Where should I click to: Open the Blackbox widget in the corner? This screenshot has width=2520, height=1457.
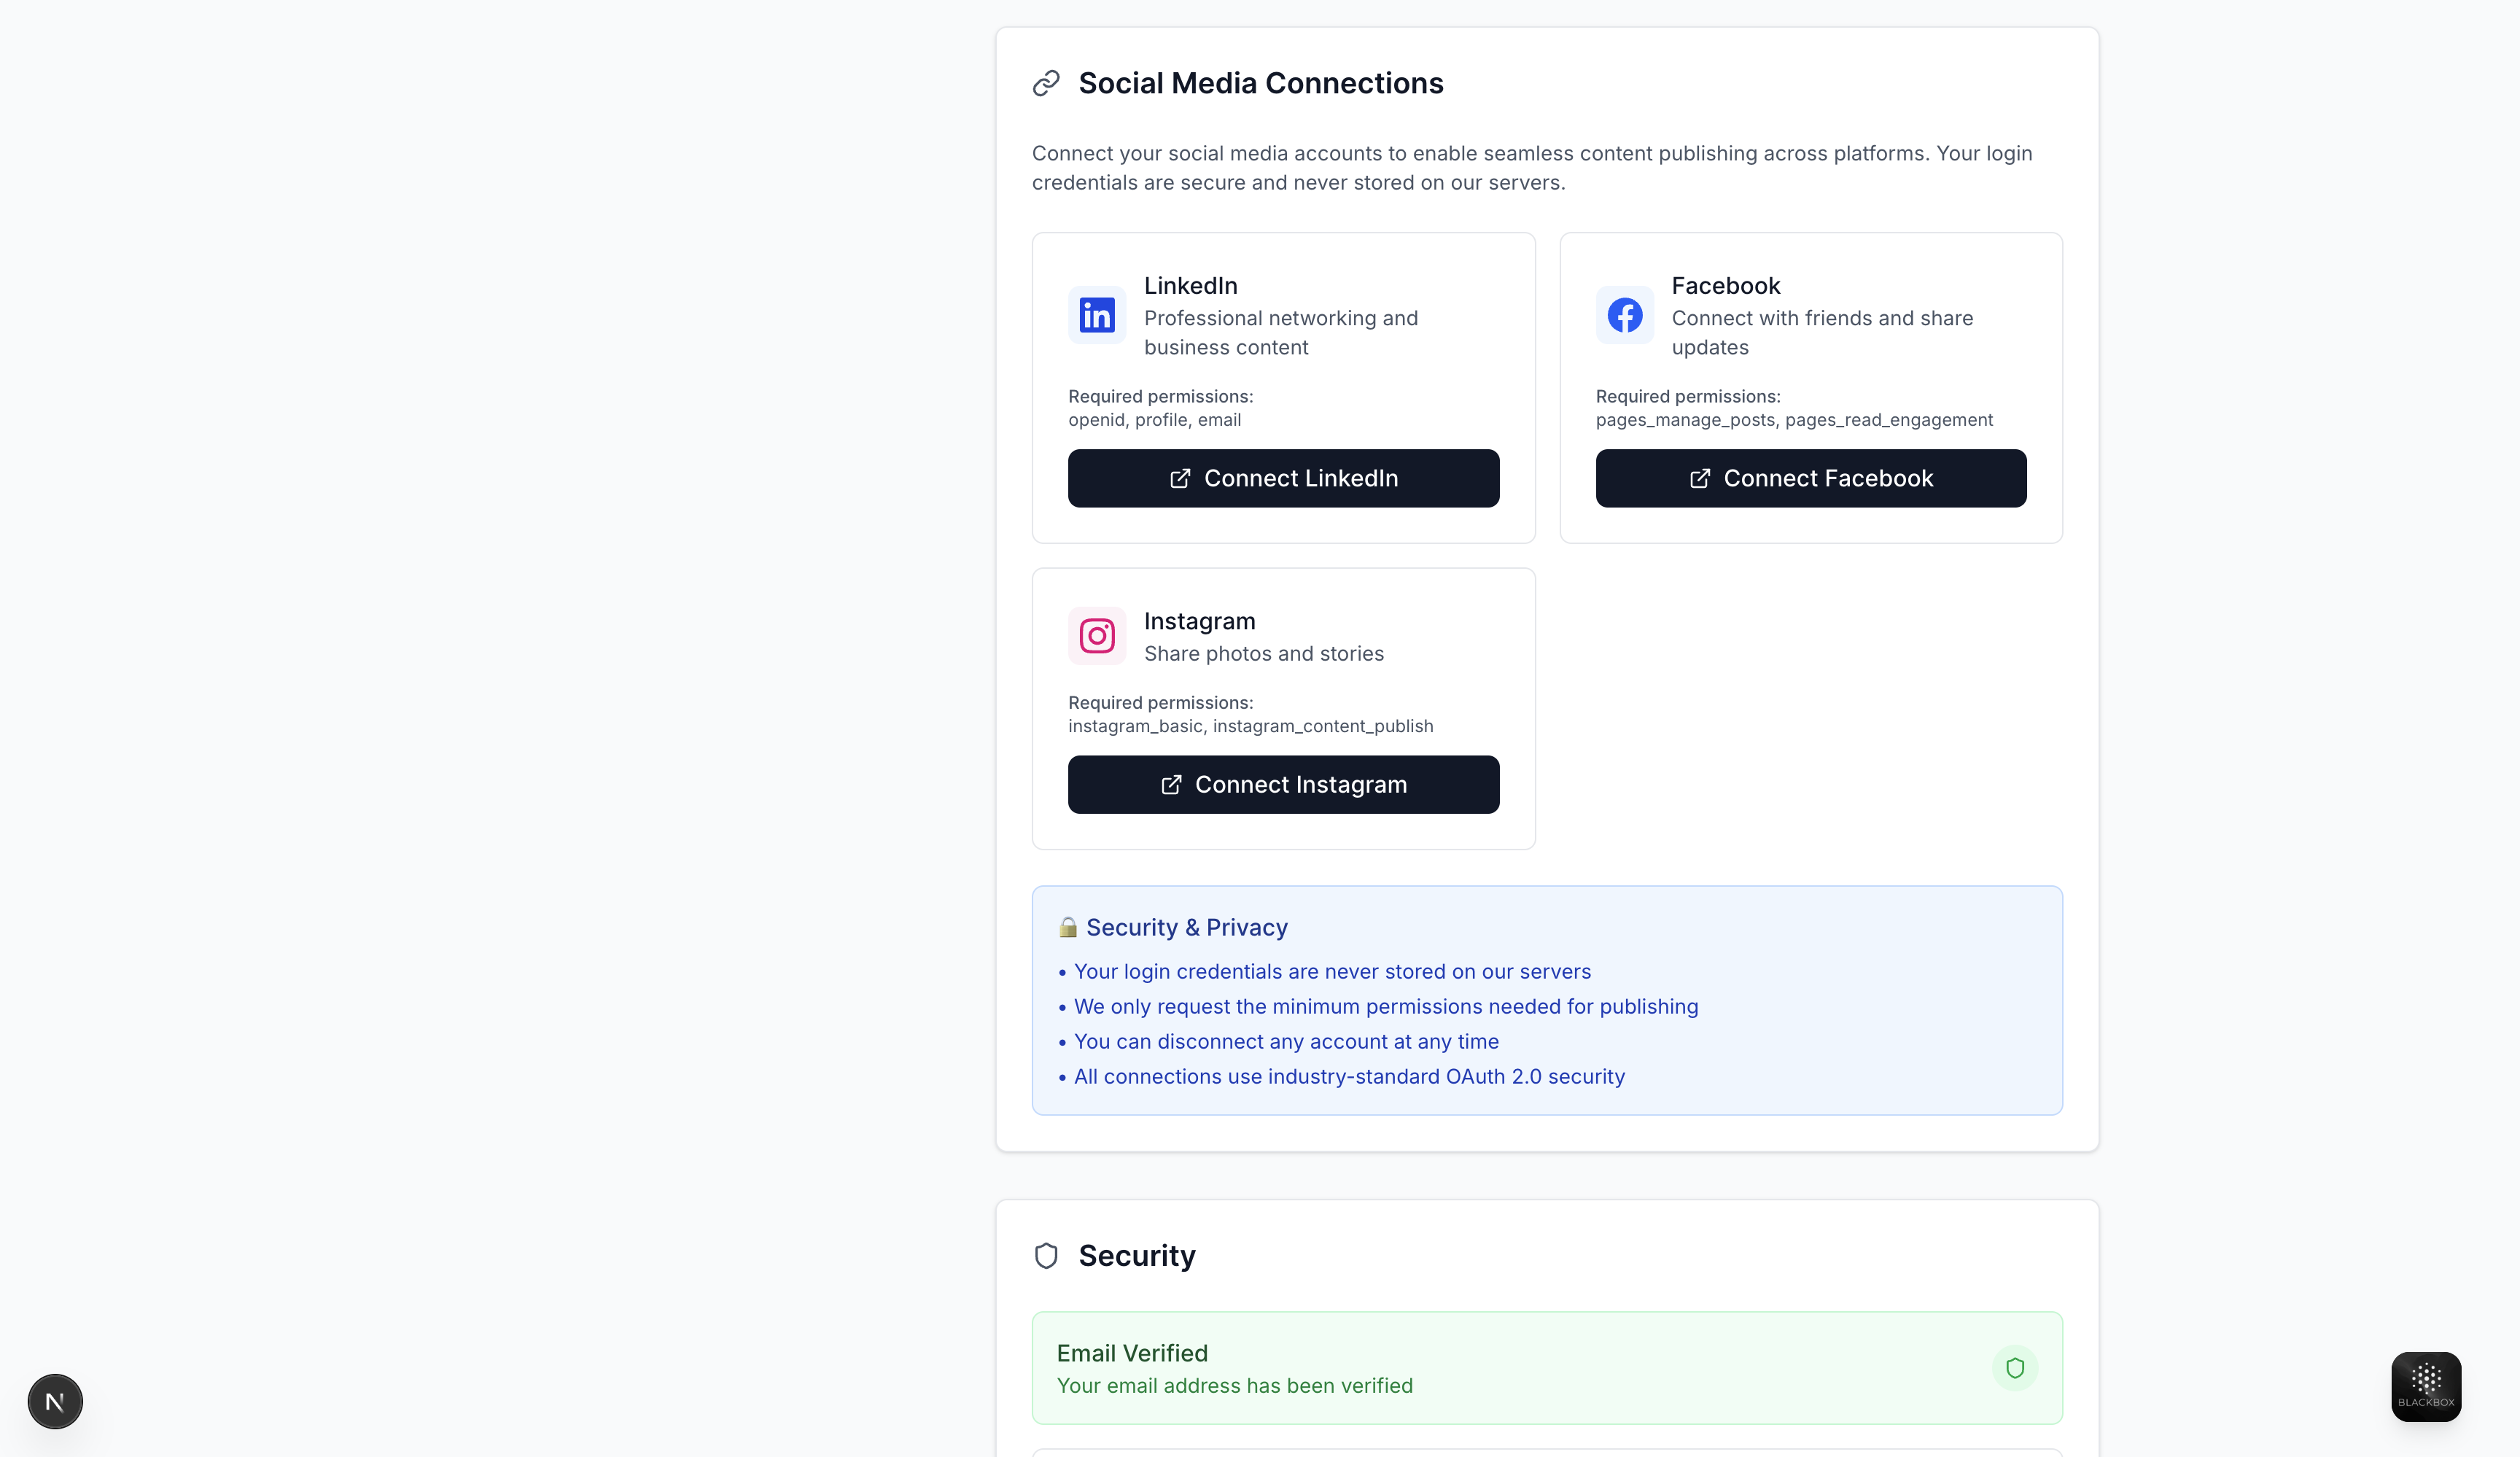[x=2425, y=1387]
